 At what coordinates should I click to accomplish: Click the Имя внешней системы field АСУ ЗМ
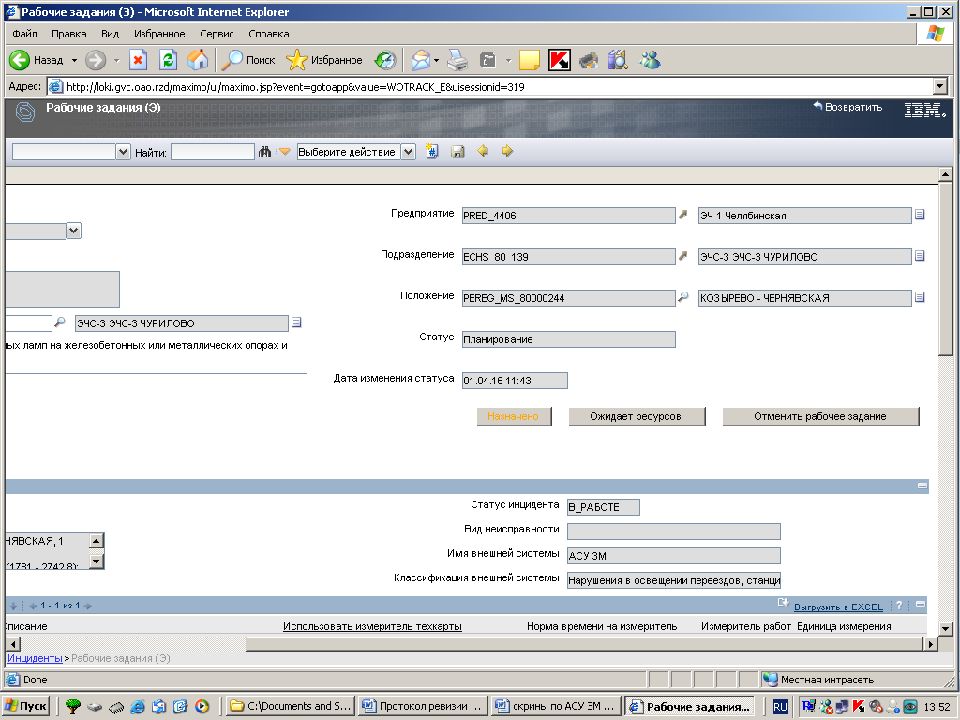tap(673, 556)
